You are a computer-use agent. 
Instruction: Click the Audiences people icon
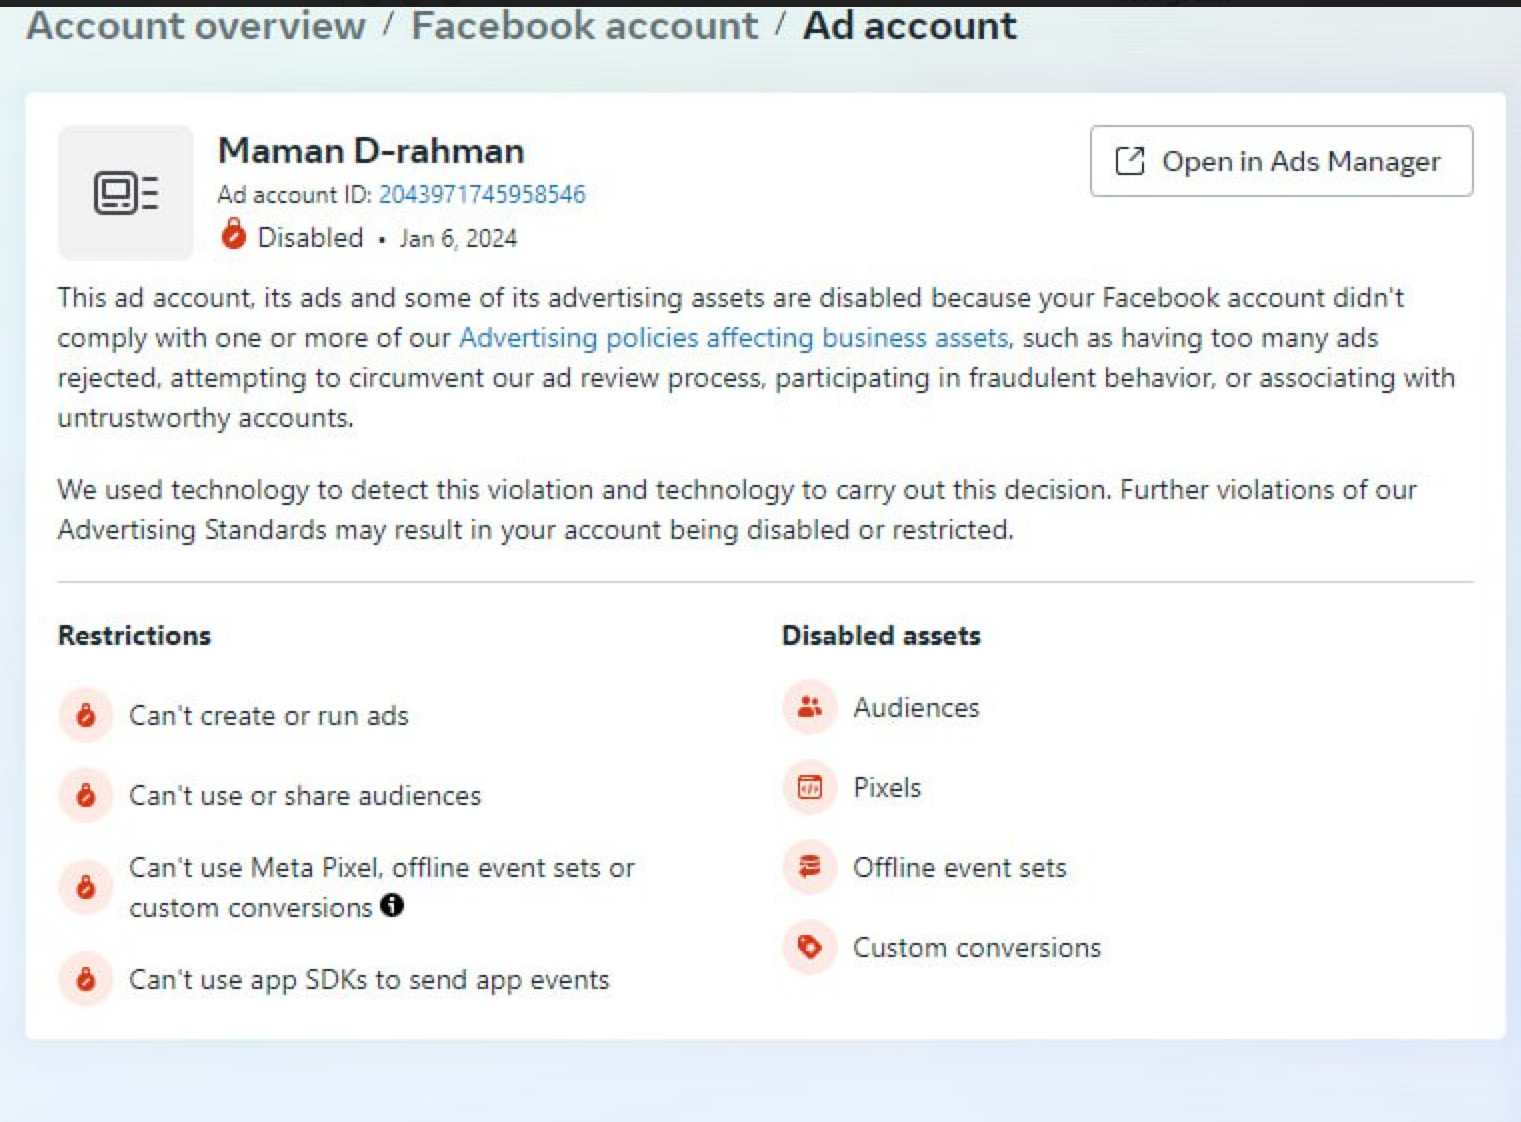(x=809, y=707)
